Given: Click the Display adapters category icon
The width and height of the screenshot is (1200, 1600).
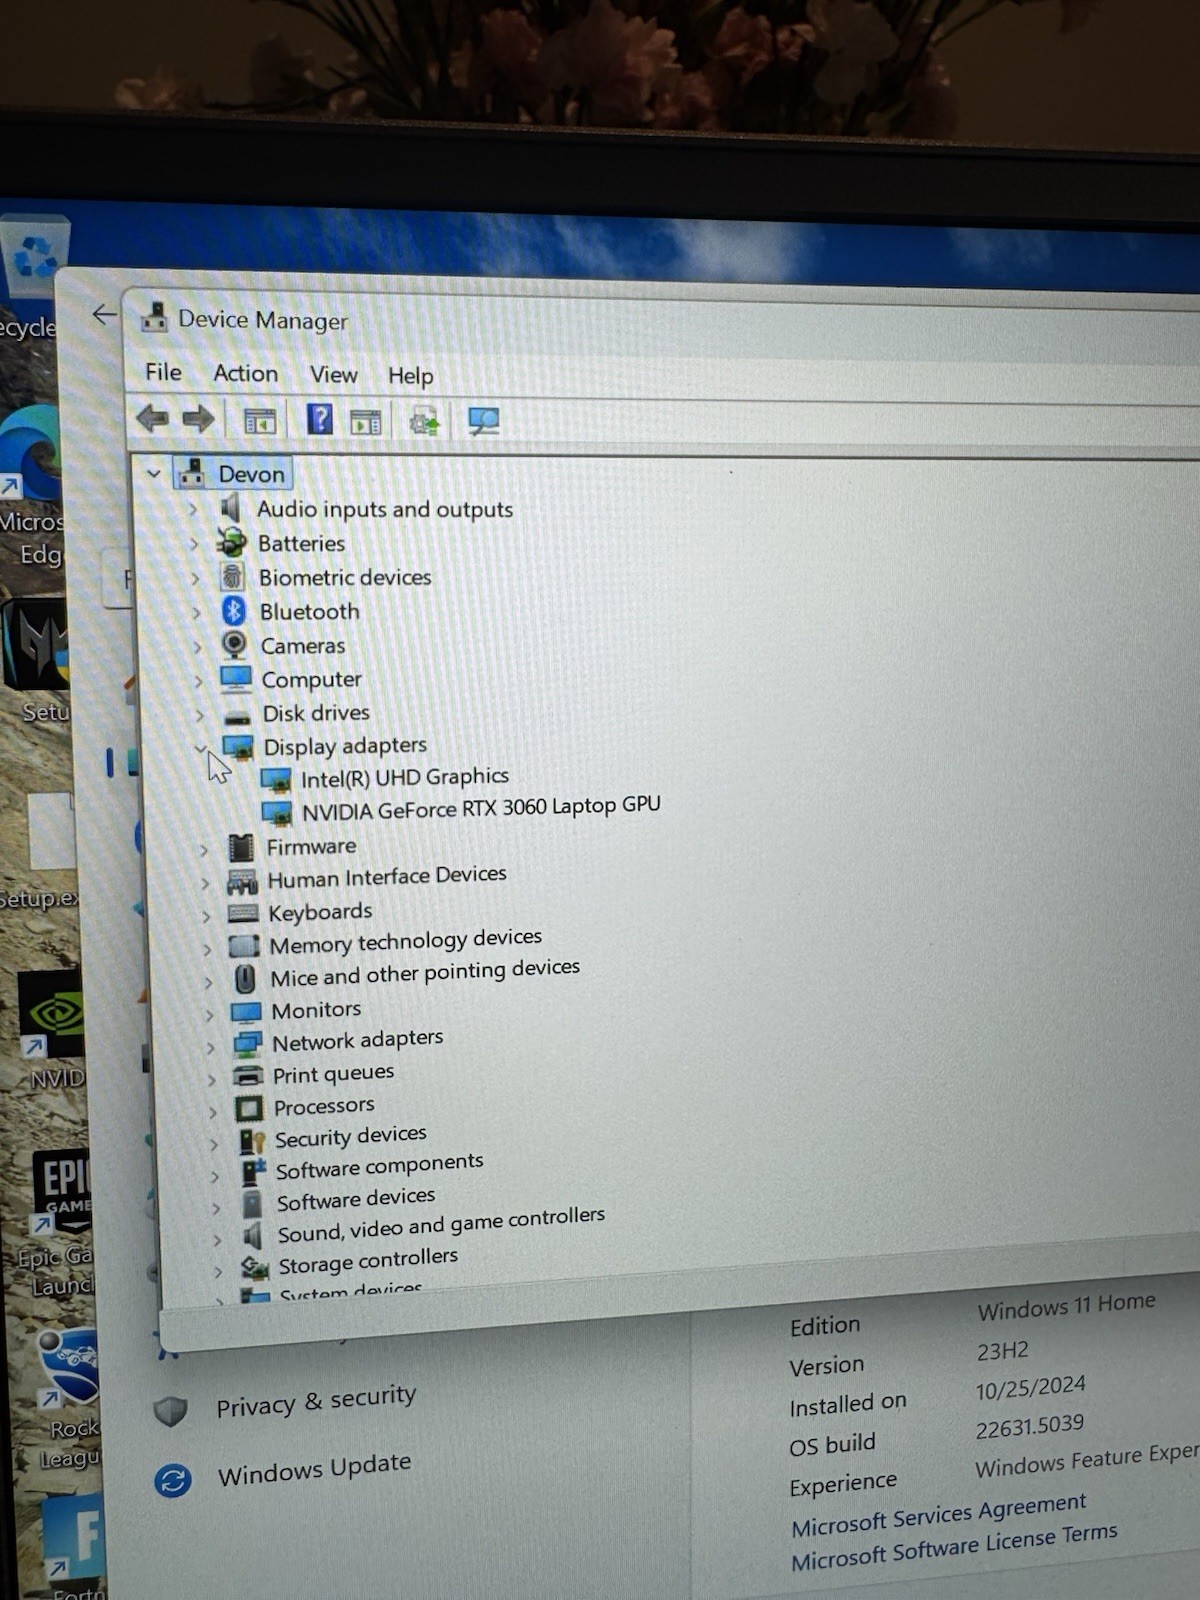Looking at the screenshot, I should 238,747.
